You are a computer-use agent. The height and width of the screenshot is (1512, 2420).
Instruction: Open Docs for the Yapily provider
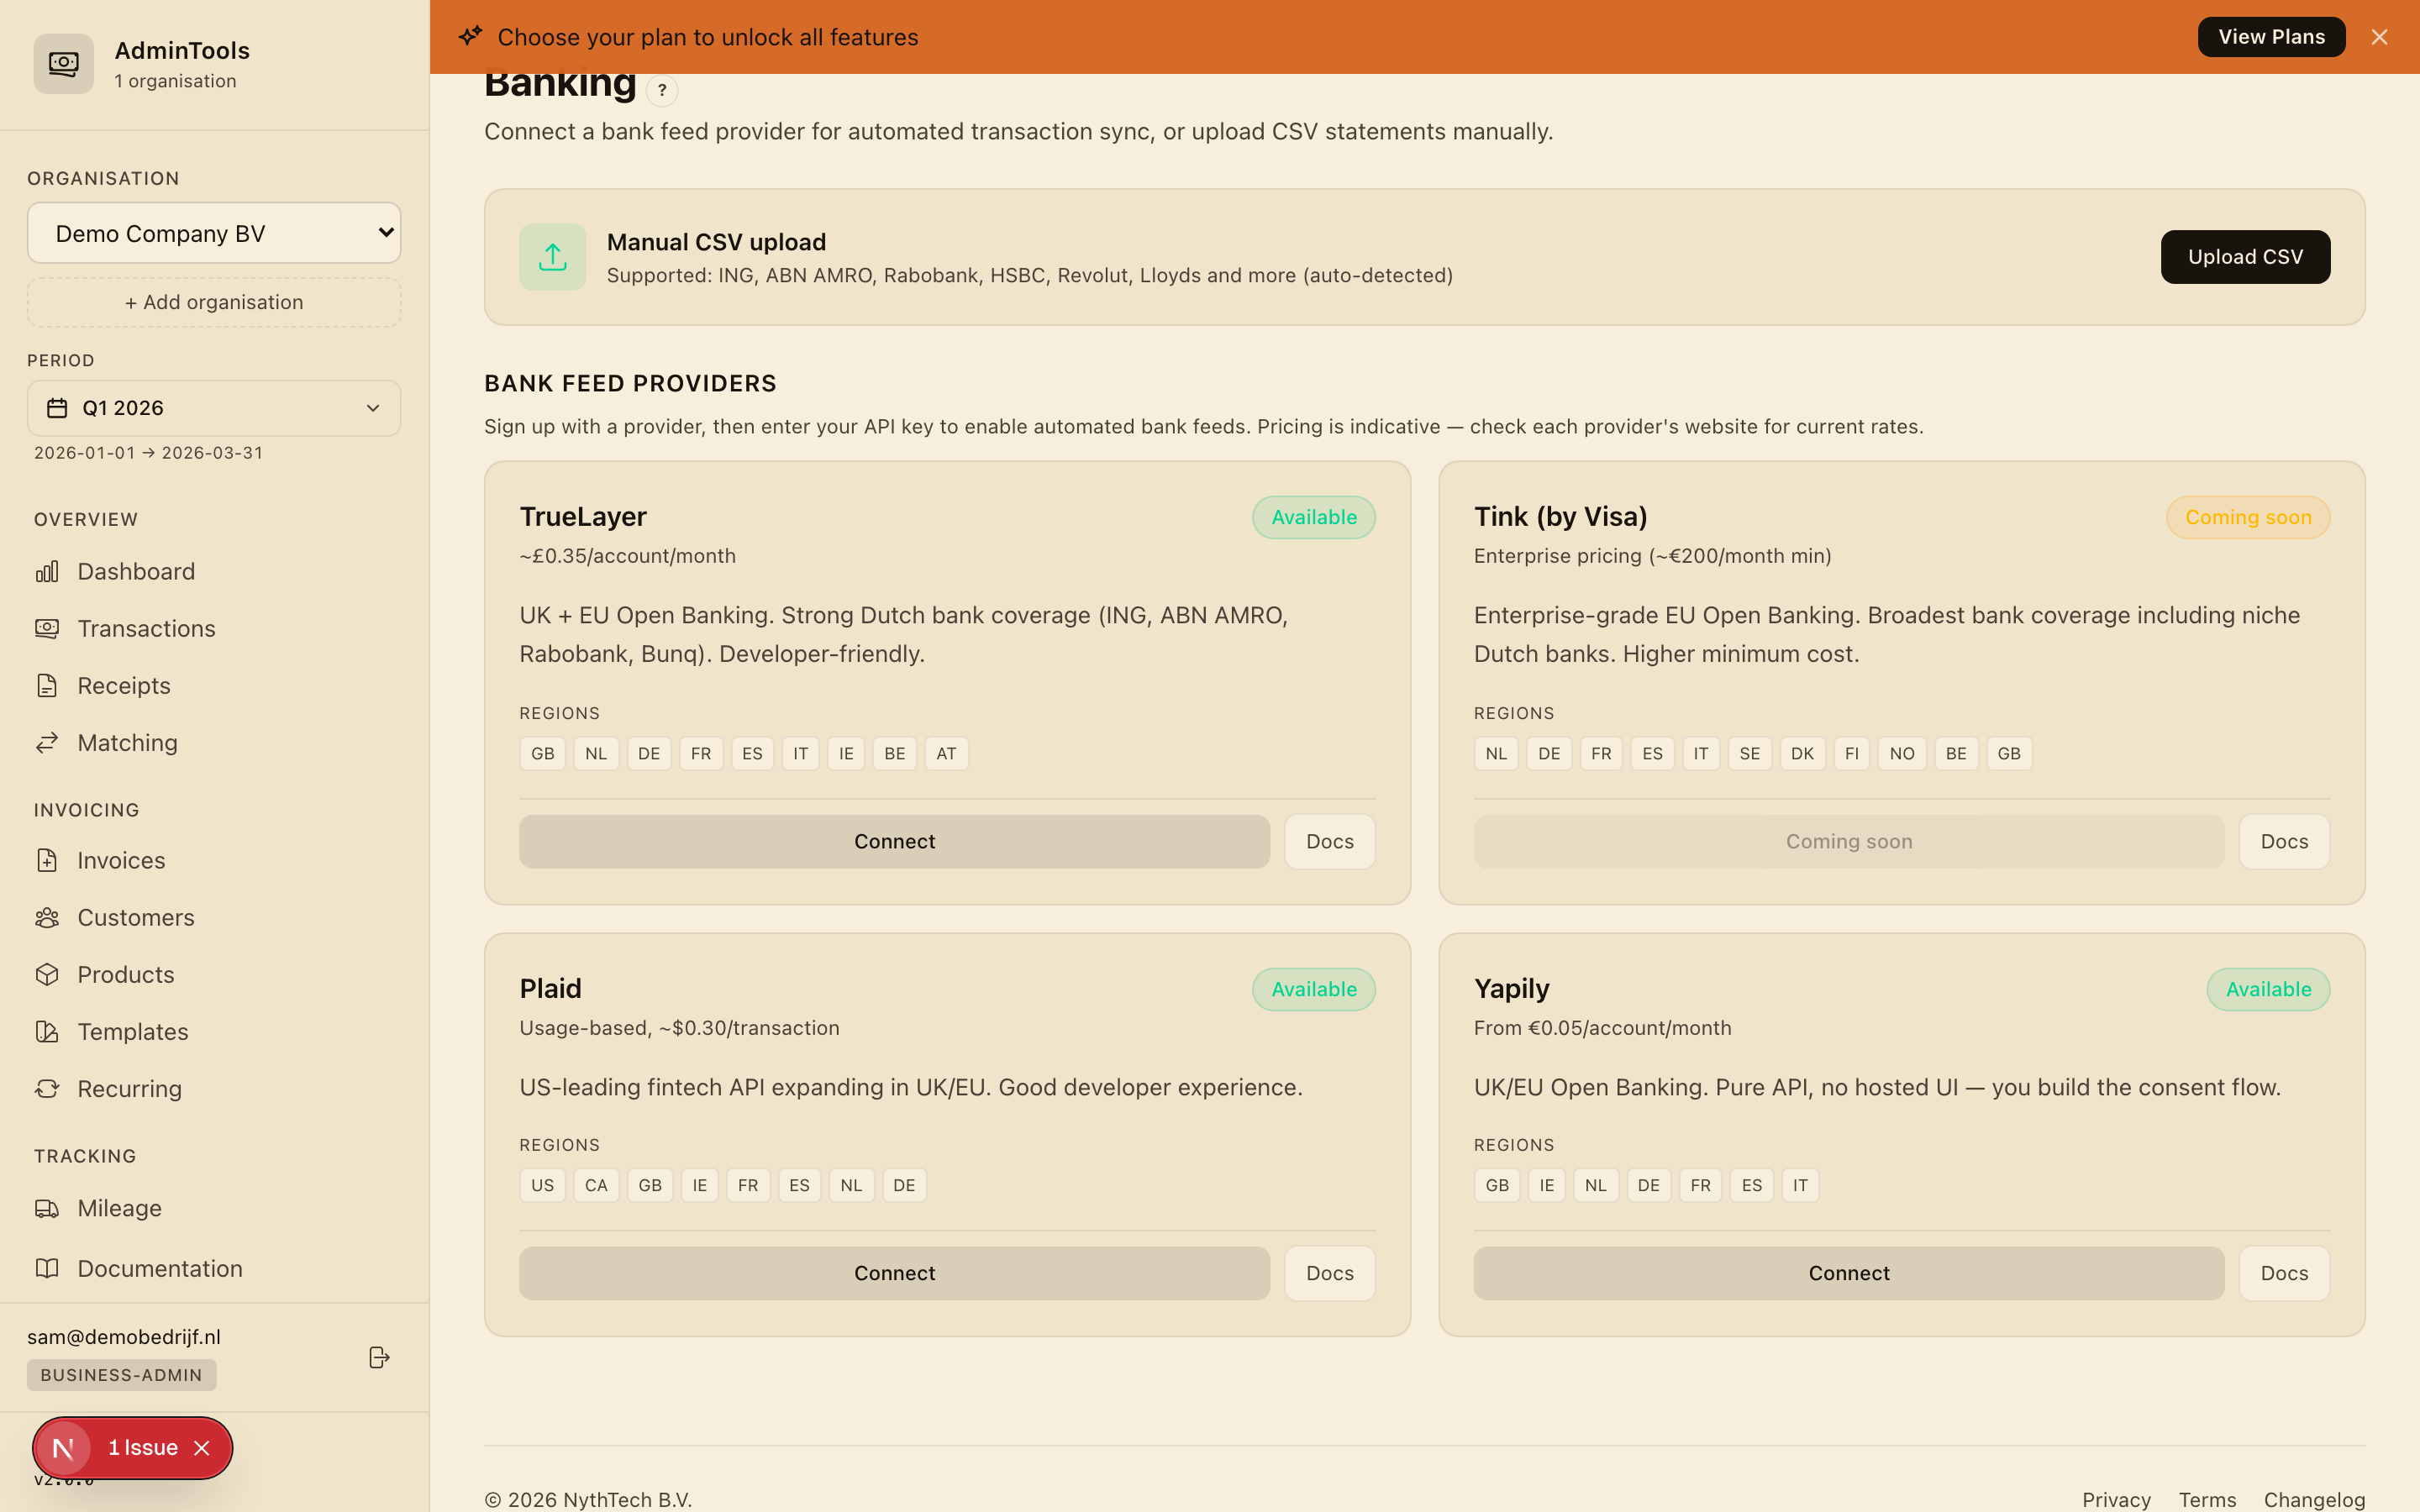[2284, 1273]
